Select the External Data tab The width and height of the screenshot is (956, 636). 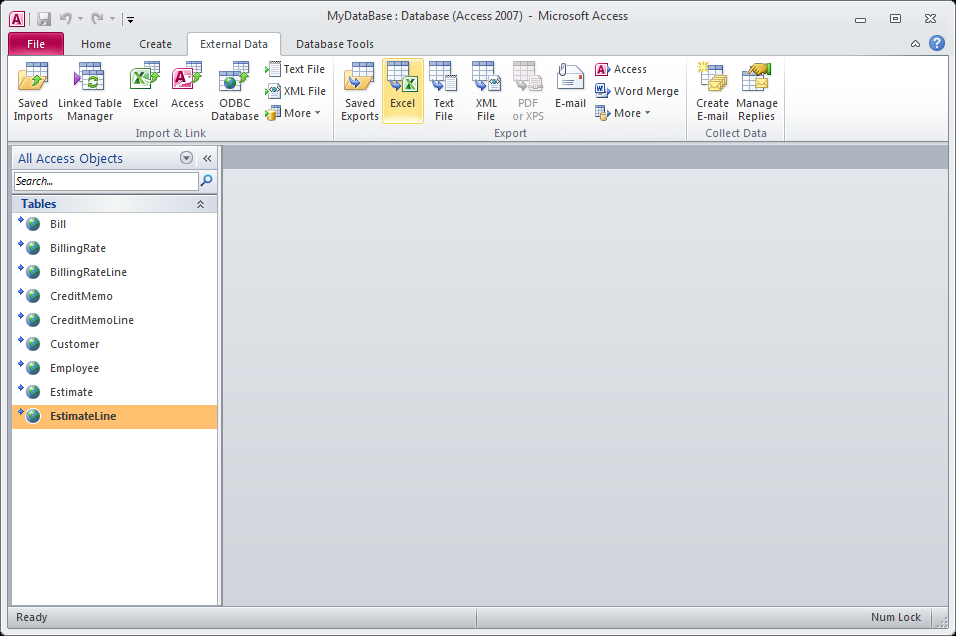(x=234, y=44)
